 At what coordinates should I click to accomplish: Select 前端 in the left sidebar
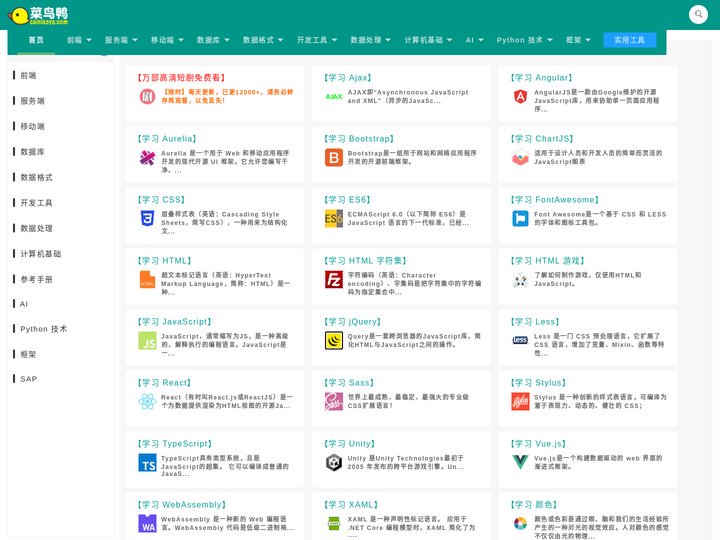pyautogui.click(x=28, y=75)
